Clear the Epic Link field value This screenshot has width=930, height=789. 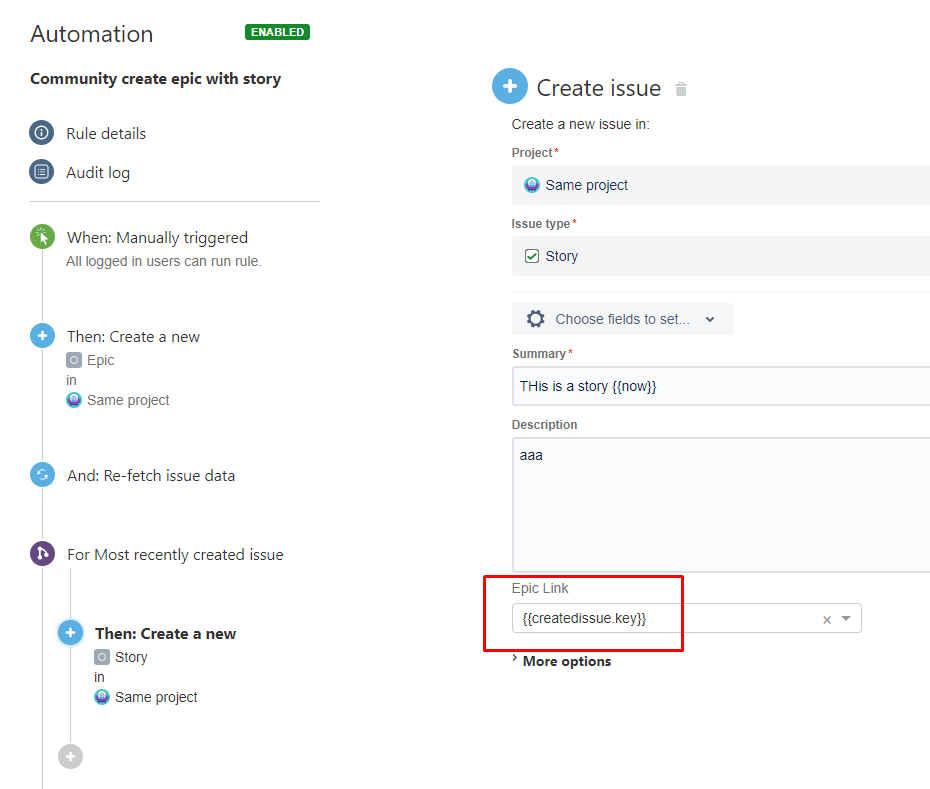[827, 620]
